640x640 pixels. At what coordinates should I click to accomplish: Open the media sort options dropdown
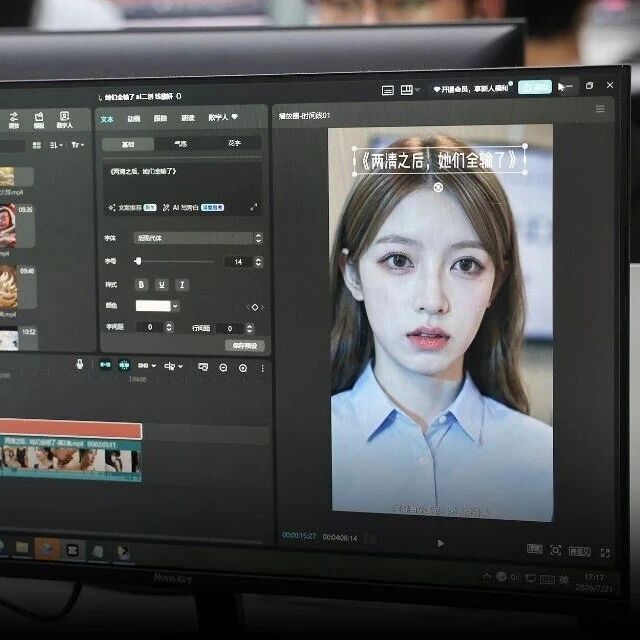click(56, 145)
